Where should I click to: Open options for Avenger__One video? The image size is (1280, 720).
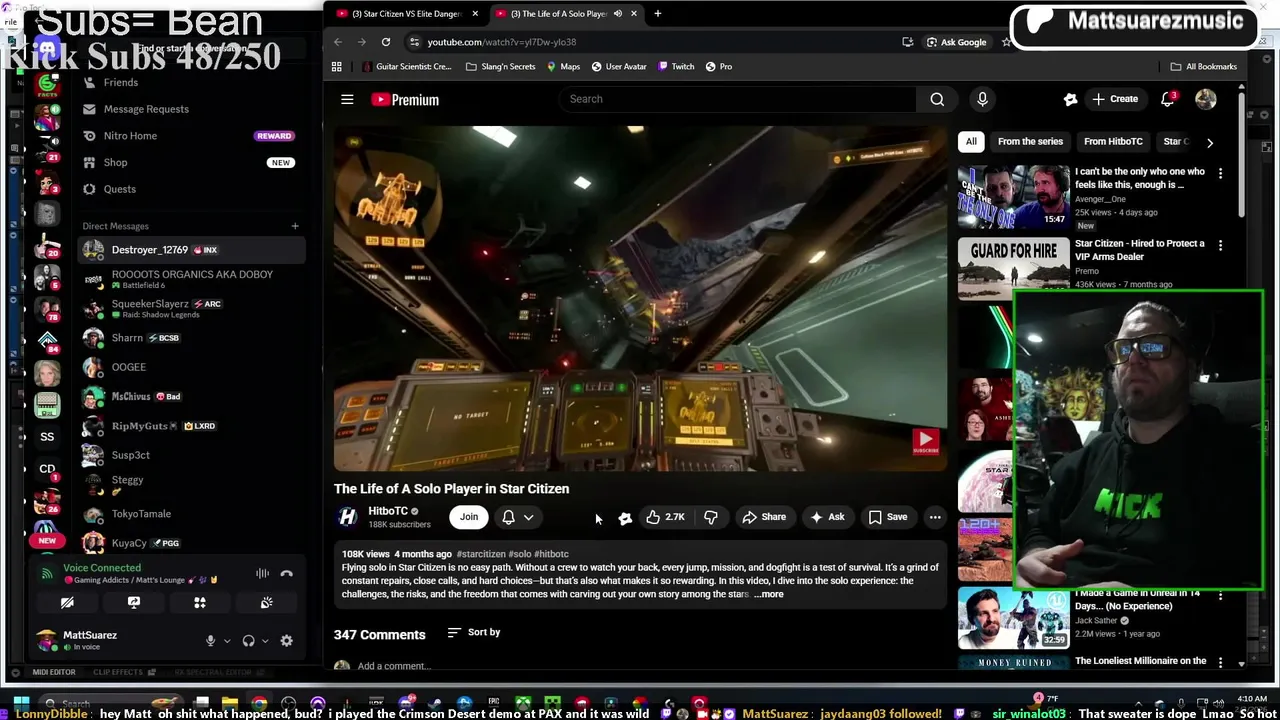1220,173
